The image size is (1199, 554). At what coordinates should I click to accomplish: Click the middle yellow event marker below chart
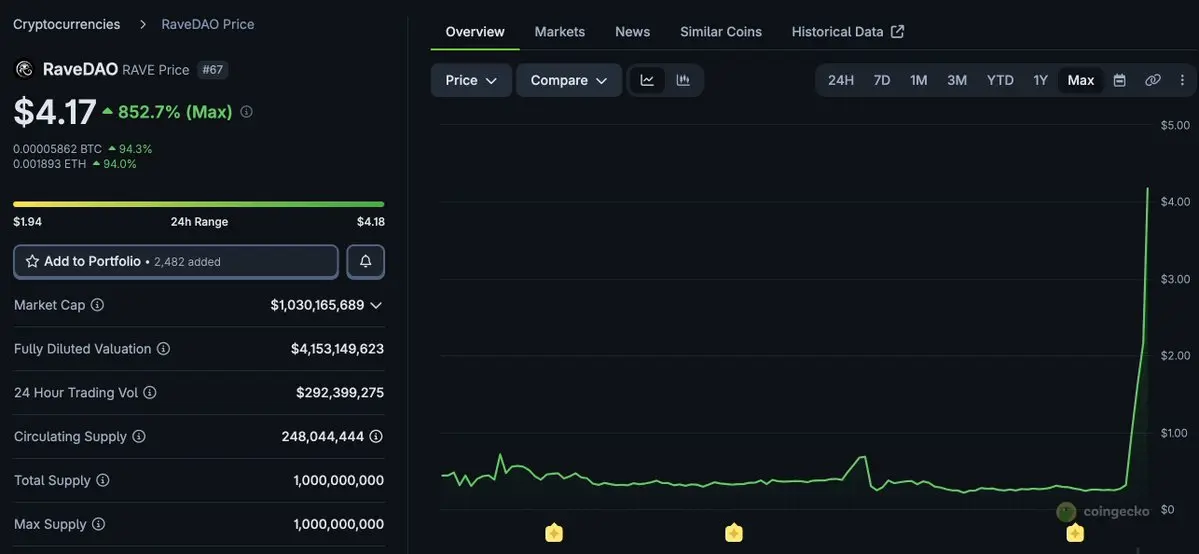[733, 533]
